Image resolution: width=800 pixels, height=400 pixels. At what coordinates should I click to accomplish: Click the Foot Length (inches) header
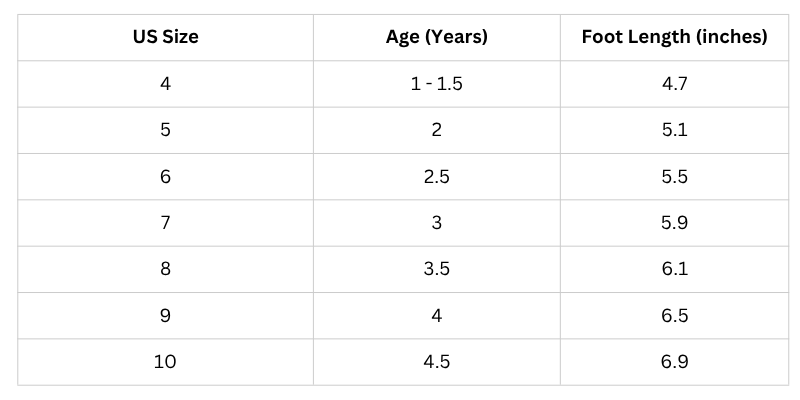674,38
